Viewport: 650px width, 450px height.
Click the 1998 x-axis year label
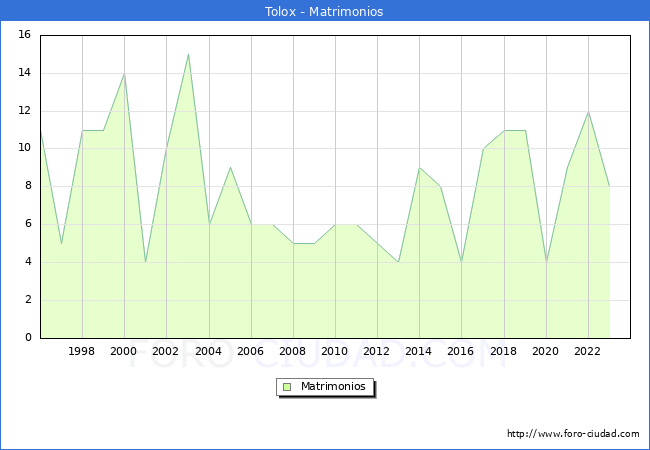[81, 351]
